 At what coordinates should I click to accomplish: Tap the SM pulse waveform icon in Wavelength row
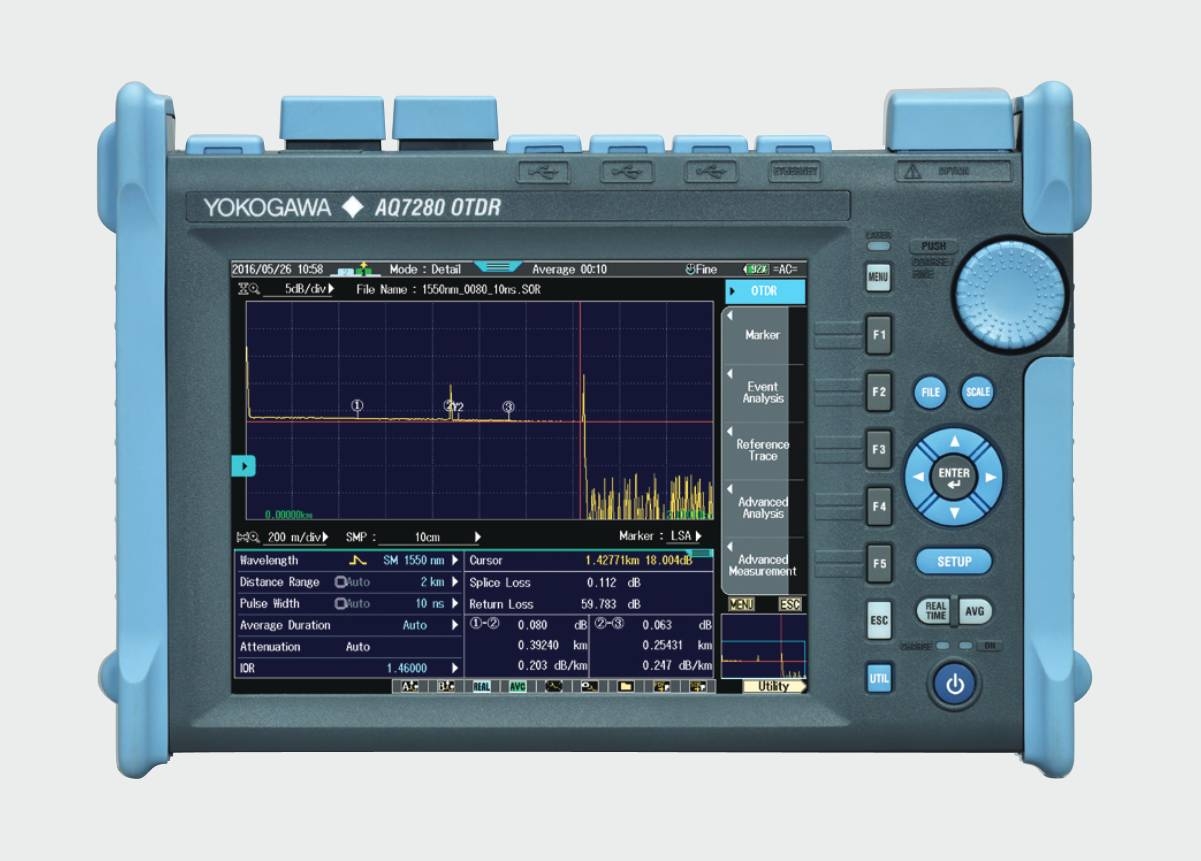(359, 561)
